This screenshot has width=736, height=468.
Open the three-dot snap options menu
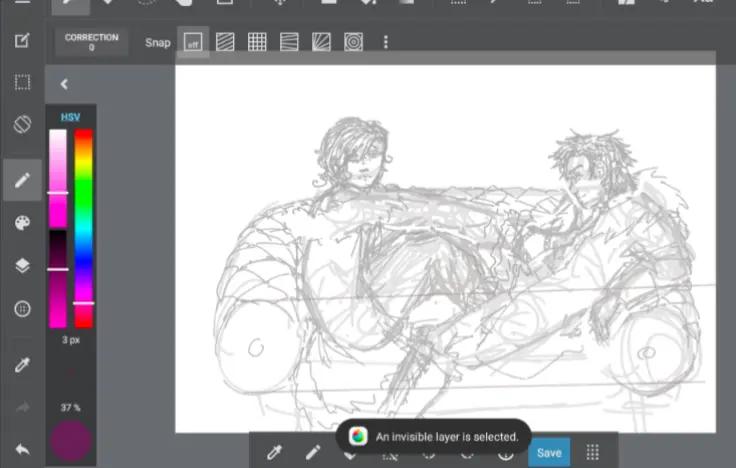386,42
